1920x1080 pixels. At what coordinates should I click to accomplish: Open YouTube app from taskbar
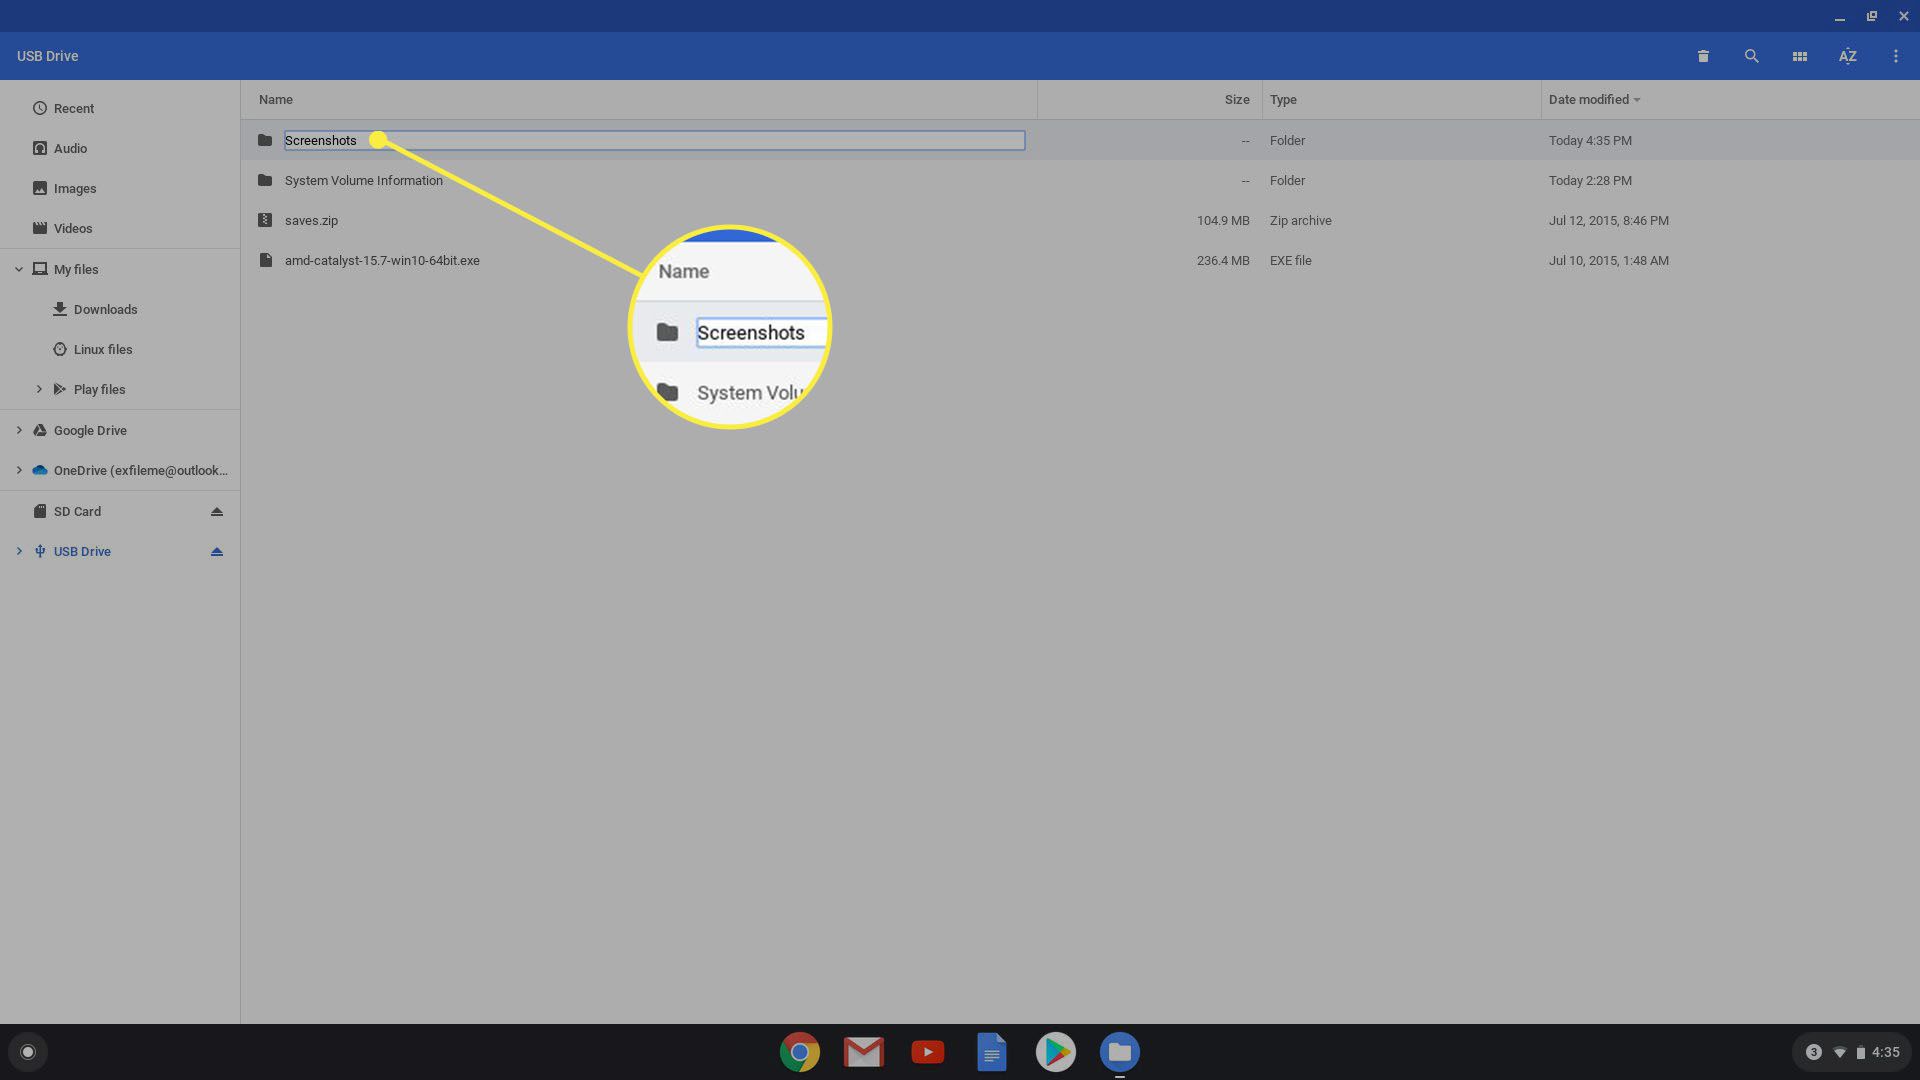(927, 1051)
